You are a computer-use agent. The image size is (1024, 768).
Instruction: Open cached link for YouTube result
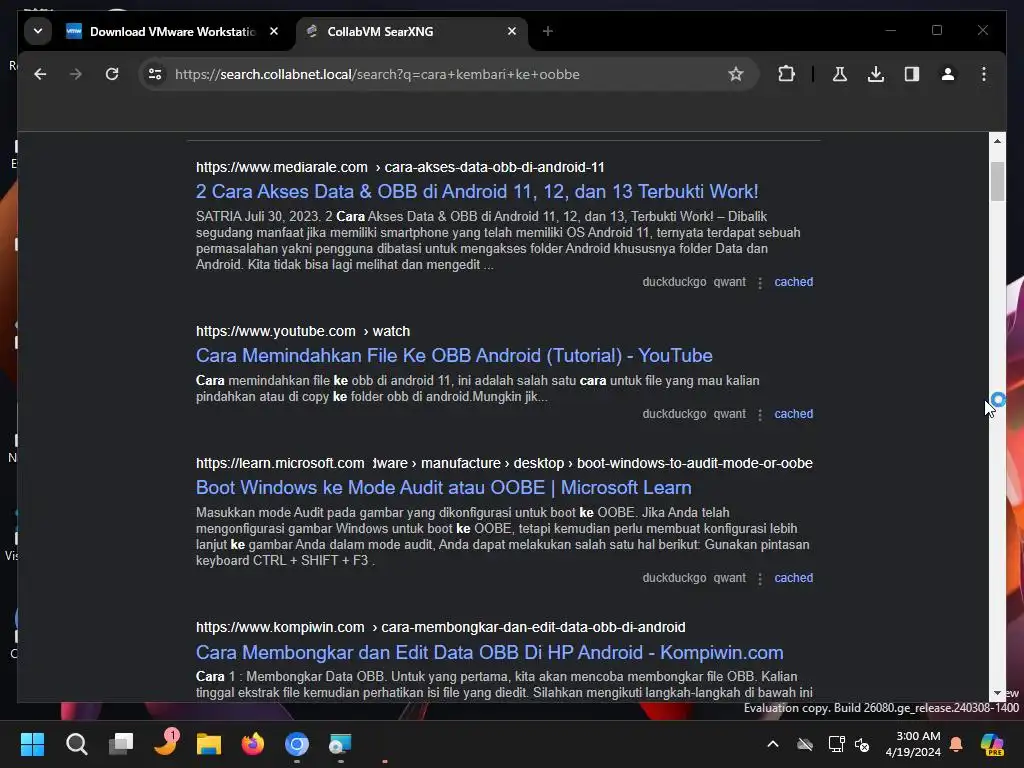point(793,414)
